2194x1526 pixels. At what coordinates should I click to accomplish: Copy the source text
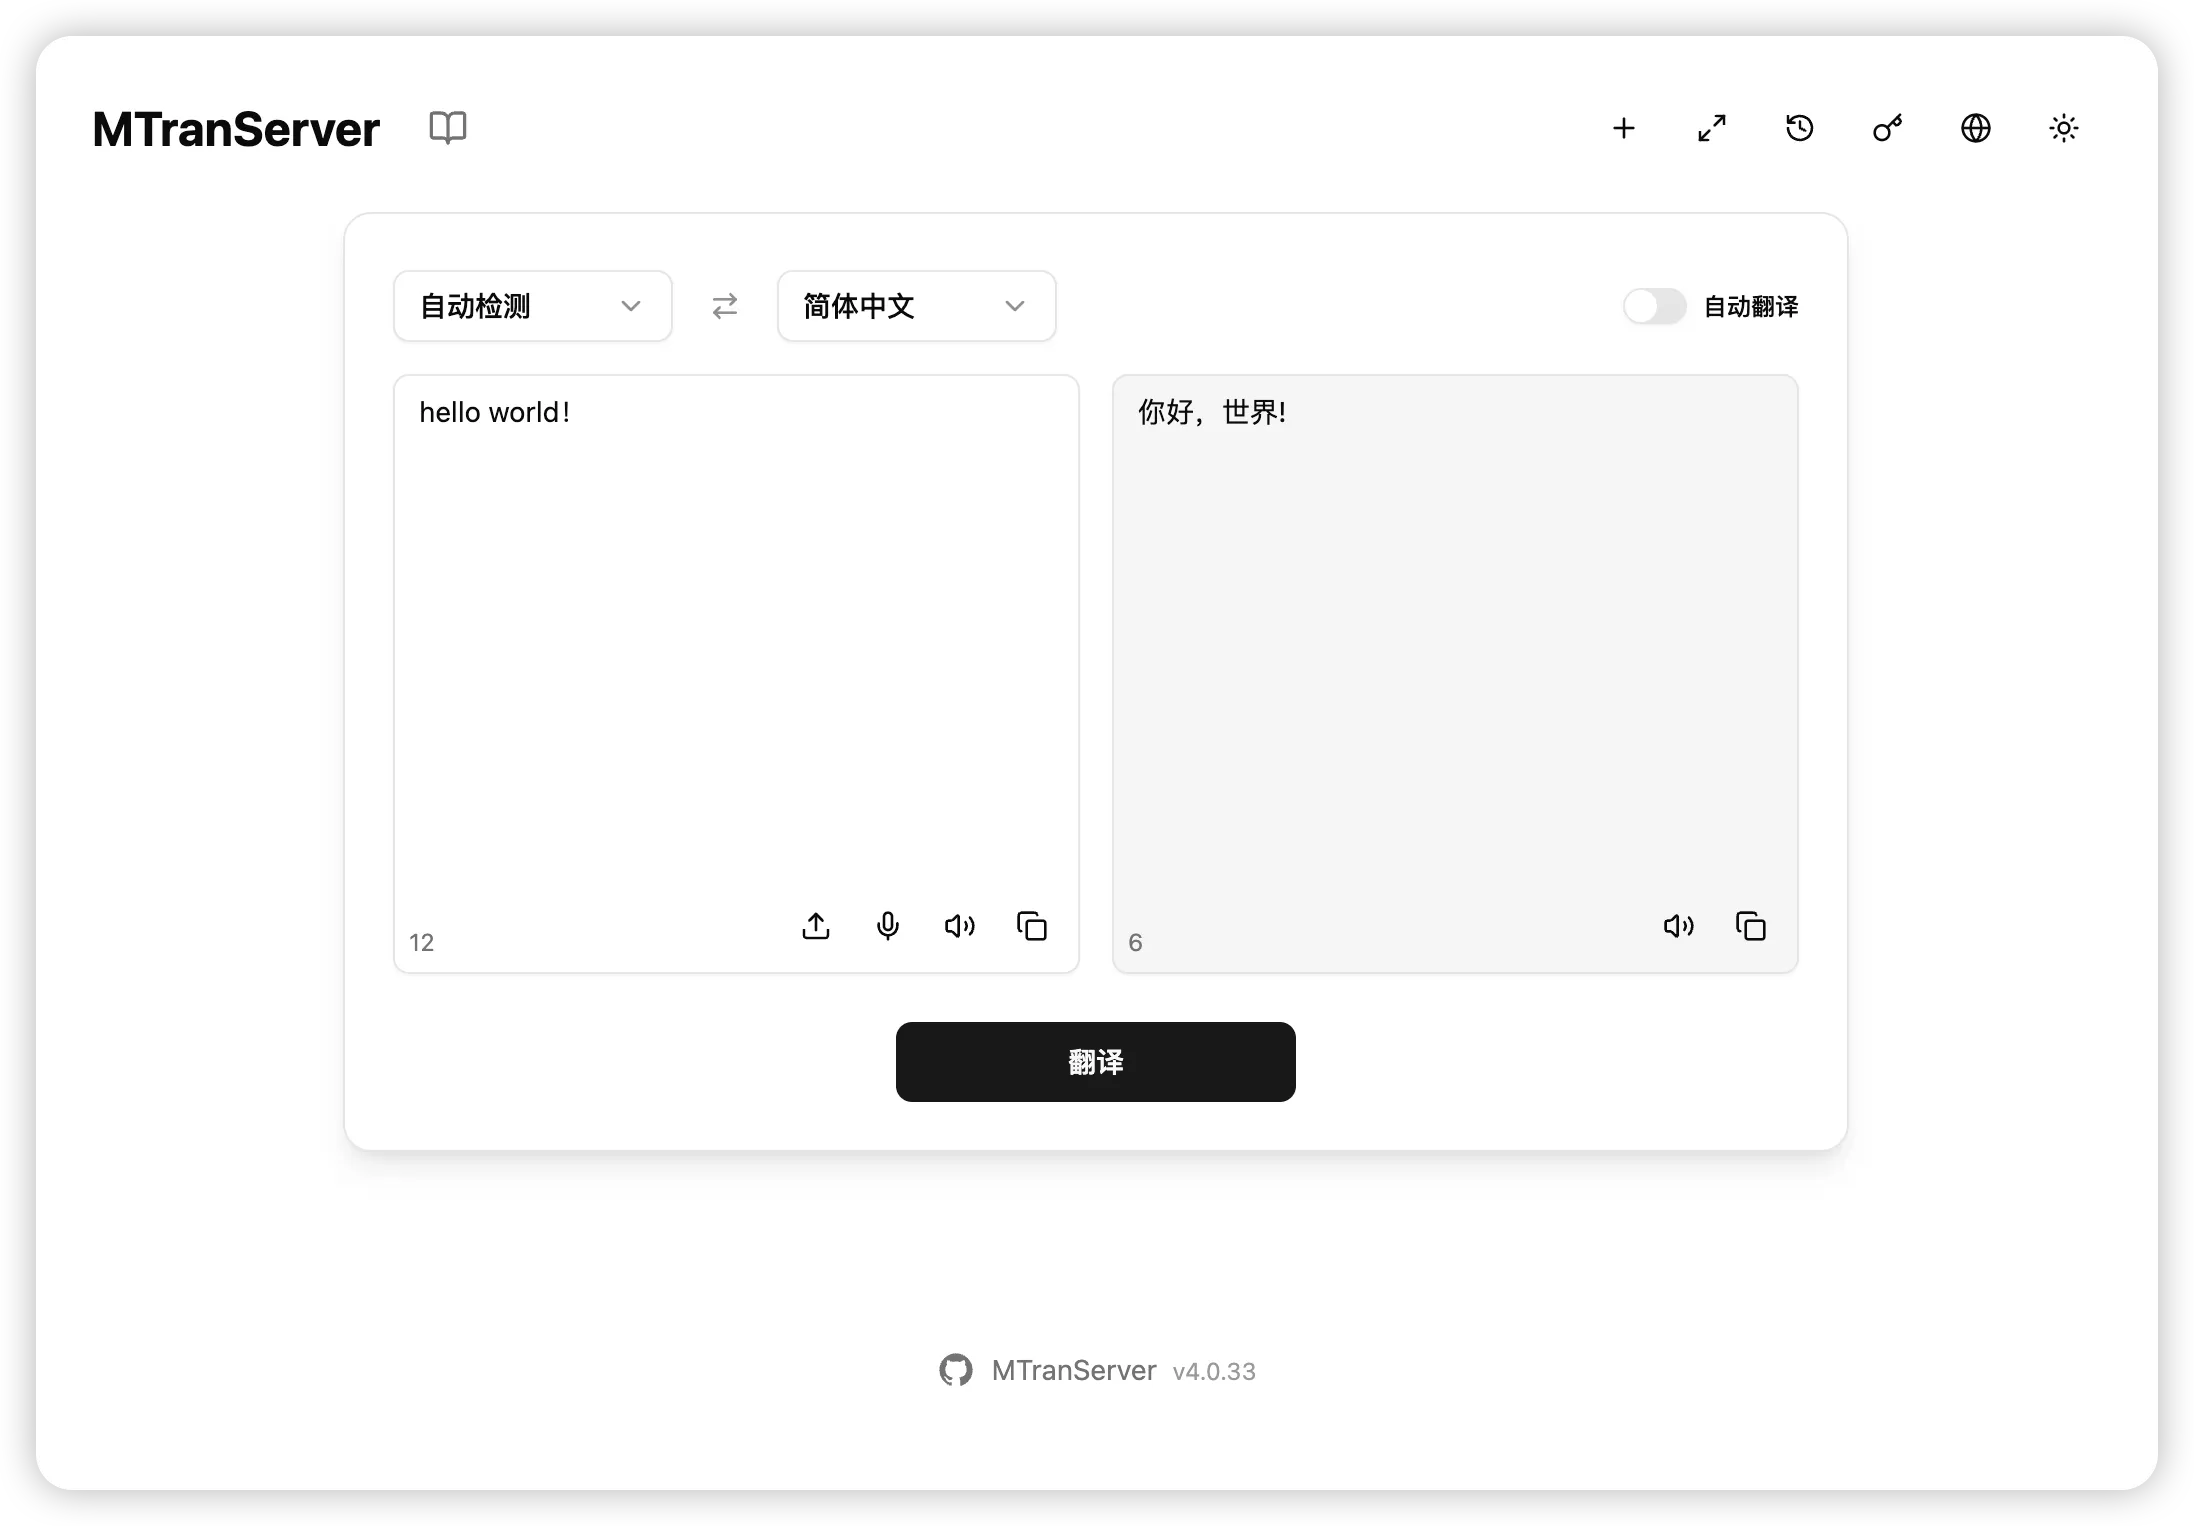(x=1032, y=927)
